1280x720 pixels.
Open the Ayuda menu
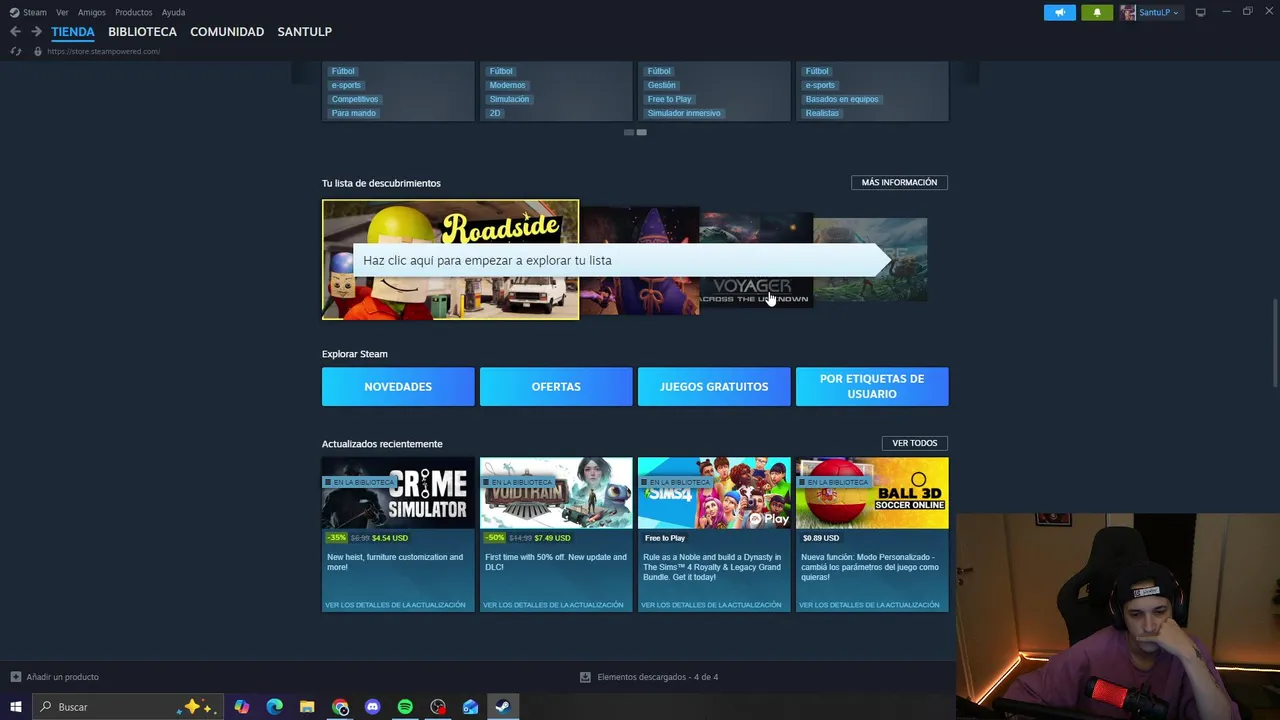click(173, 12)
